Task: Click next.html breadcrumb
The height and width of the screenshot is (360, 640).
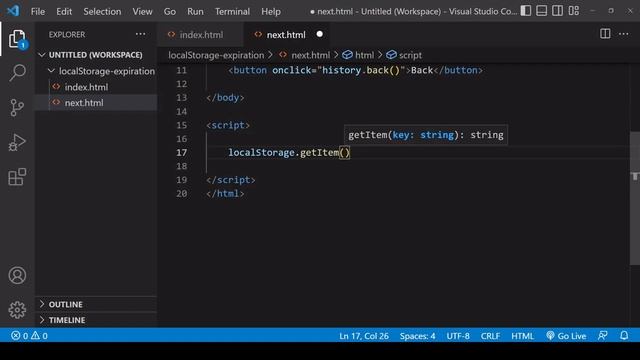Action: [x=304, y=55]
